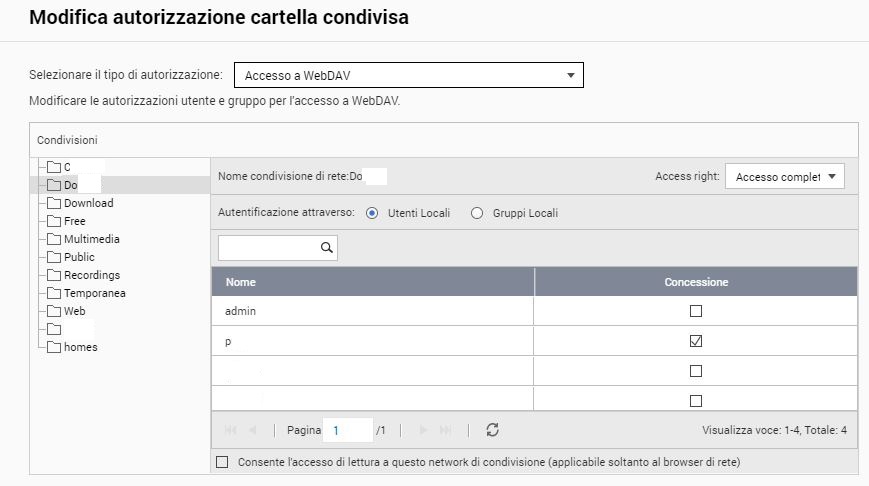Select the Multimedia folder icon
Viewport: 869px width, 486px height.
click(54, 239)
